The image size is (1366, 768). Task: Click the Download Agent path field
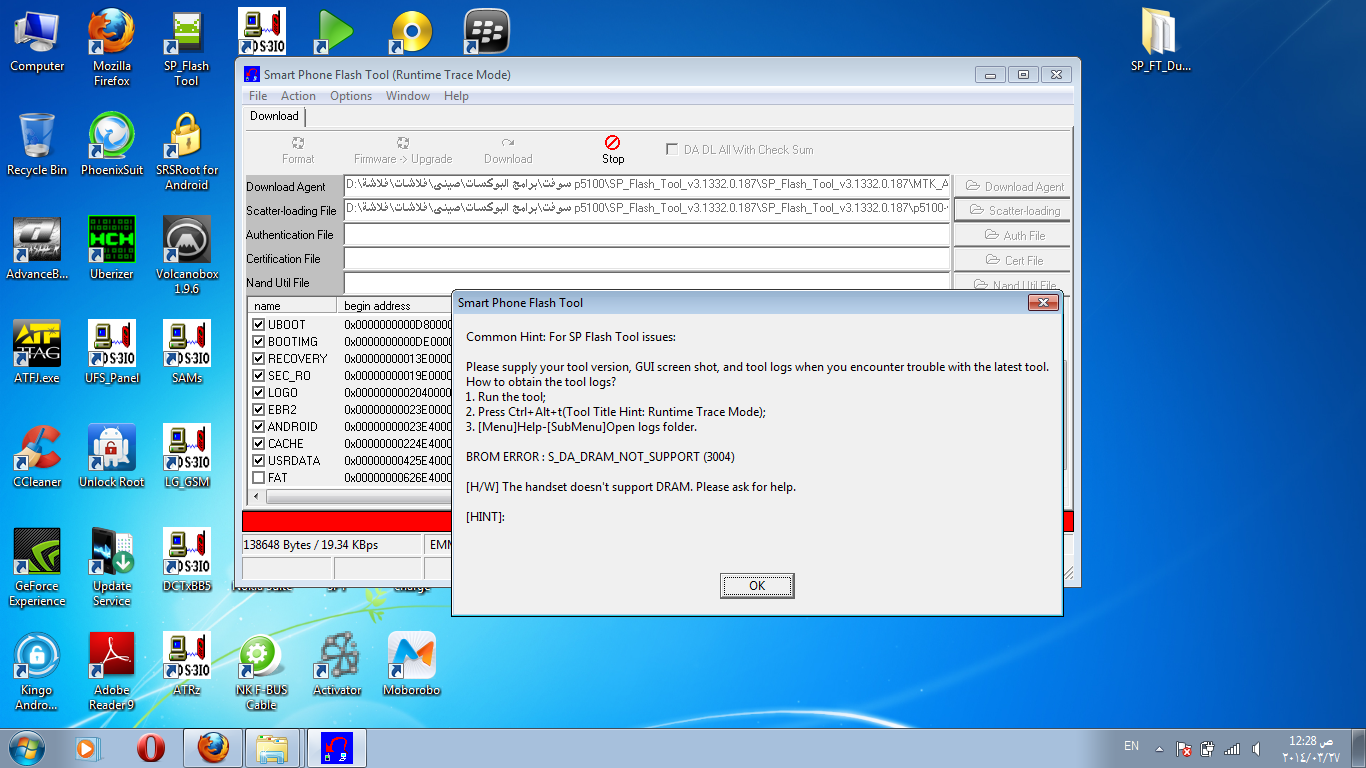coord(647,186)
